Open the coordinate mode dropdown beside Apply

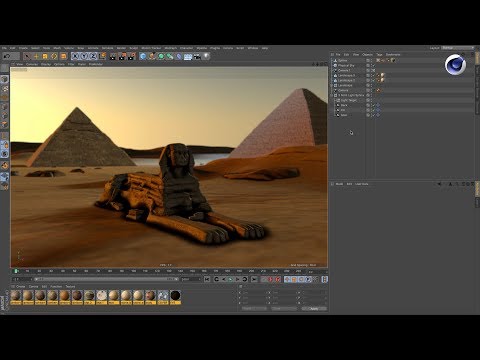(x=254, y=309)
